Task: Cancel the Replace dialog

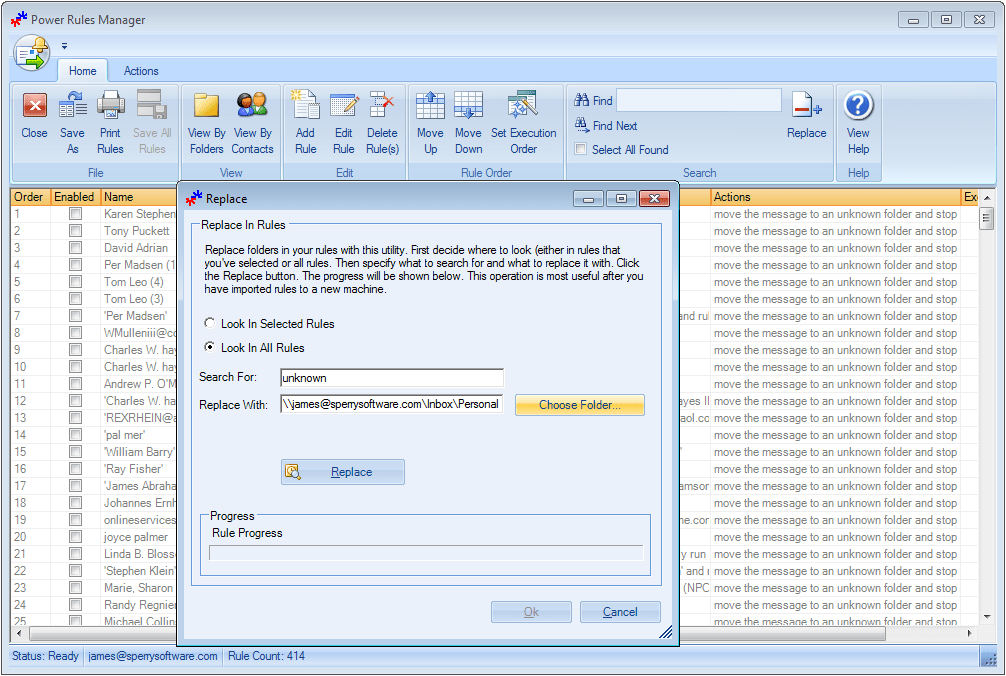Action: [619, 611]
